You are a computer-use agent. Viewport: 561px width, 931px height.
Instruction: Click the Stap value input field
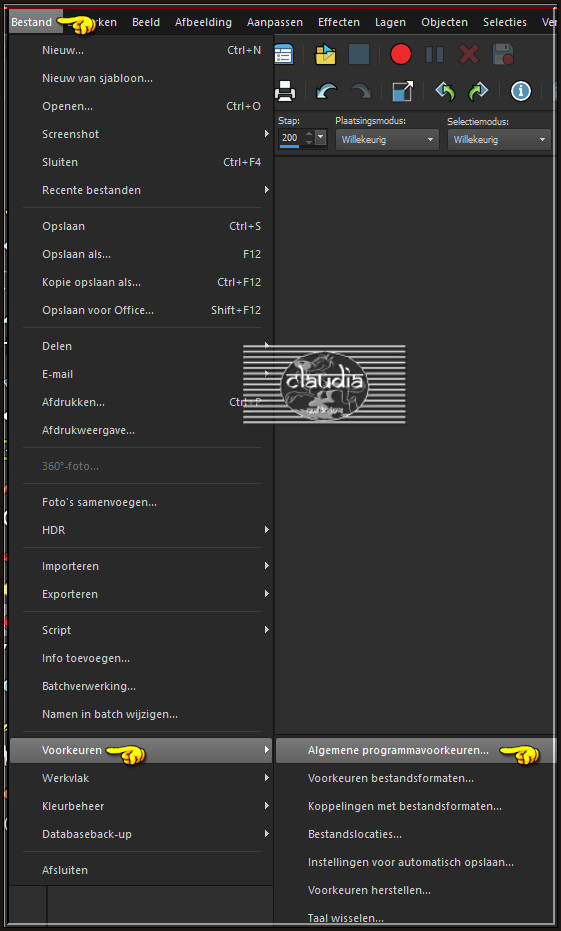click(x=290, y=138)
